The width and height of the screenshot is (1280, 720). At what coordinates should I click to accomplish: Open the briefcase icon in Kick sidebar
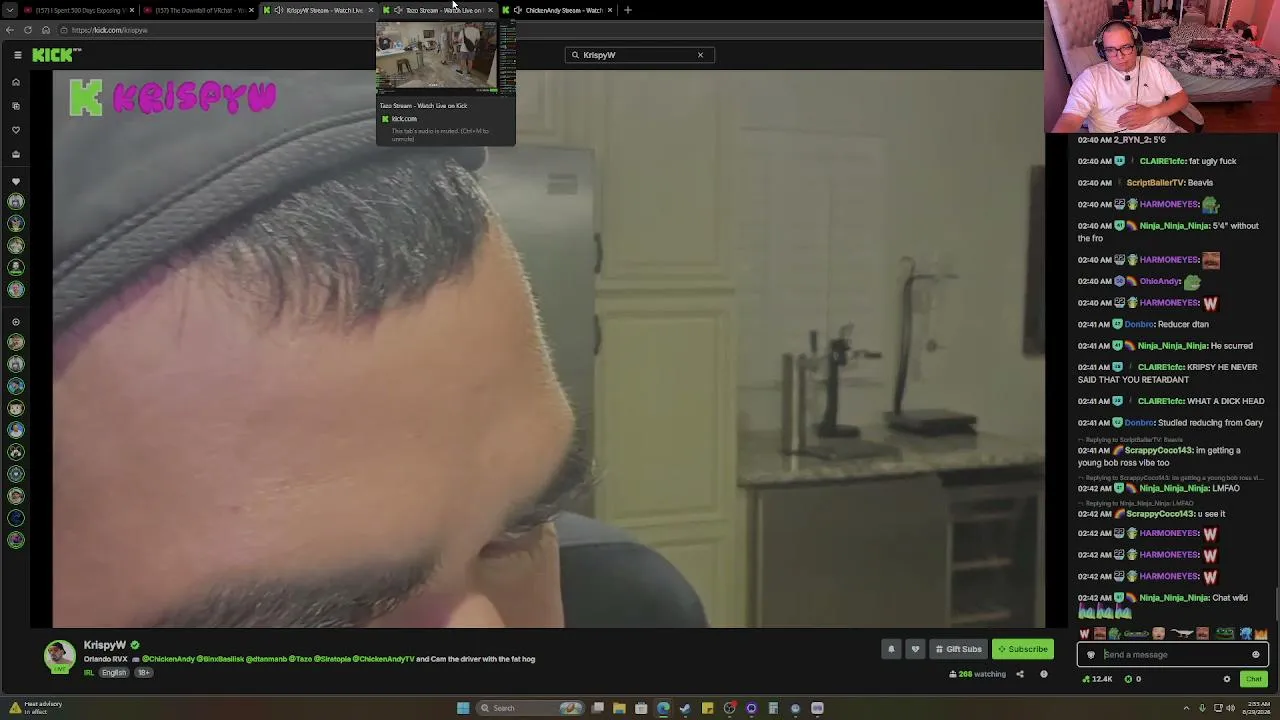(16, 155)
